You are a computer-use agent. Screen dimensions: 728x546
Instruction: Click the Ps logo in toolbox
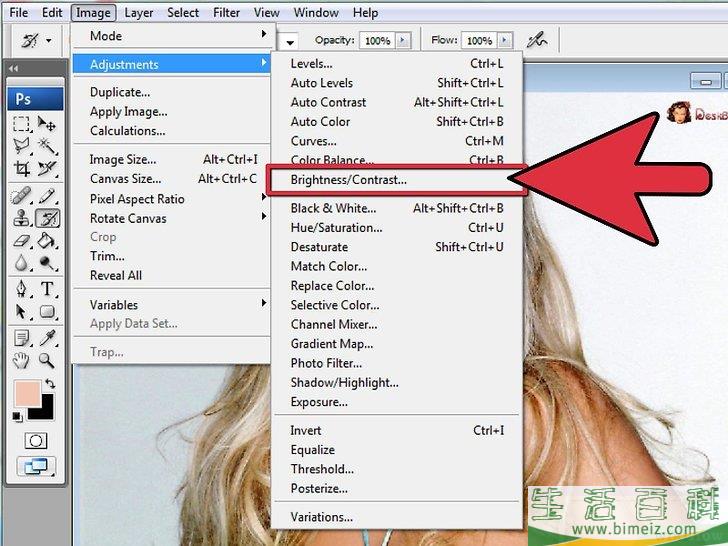pos(35,98)
